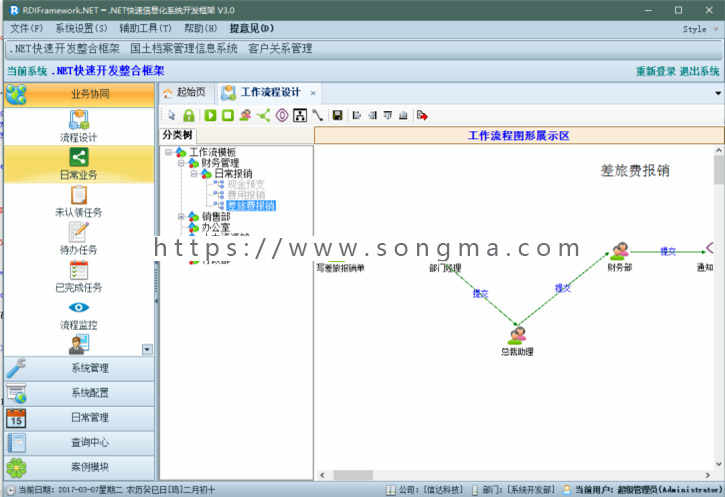Click the 财务部 node in the diagram
Image resolution: width=725 pixels, height=497 pixels.
(x=620, y=257)
